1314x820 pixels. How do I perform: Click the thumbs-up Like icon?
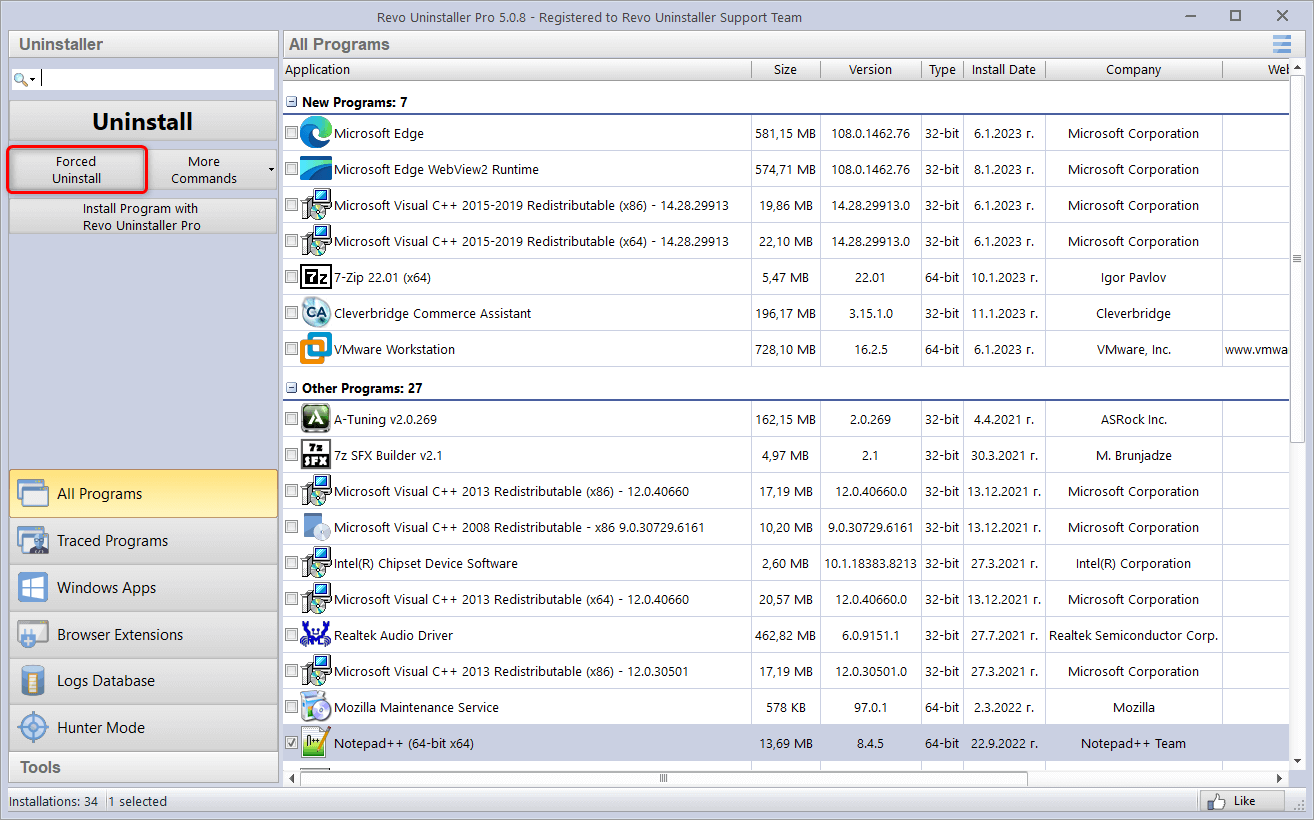(x=1216, y=801)
